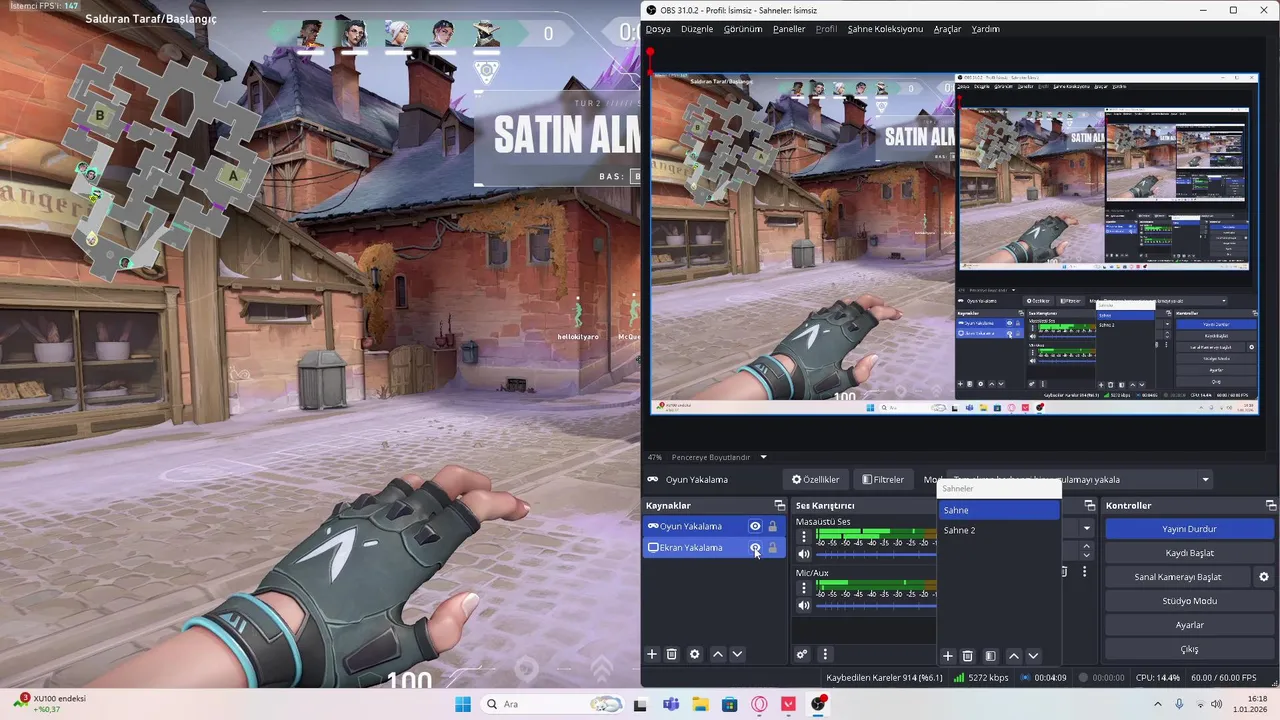The image size is (1280, 720).
Task: Toggle visibility of Ekran Yakalama source
Action: click(755, 547)
